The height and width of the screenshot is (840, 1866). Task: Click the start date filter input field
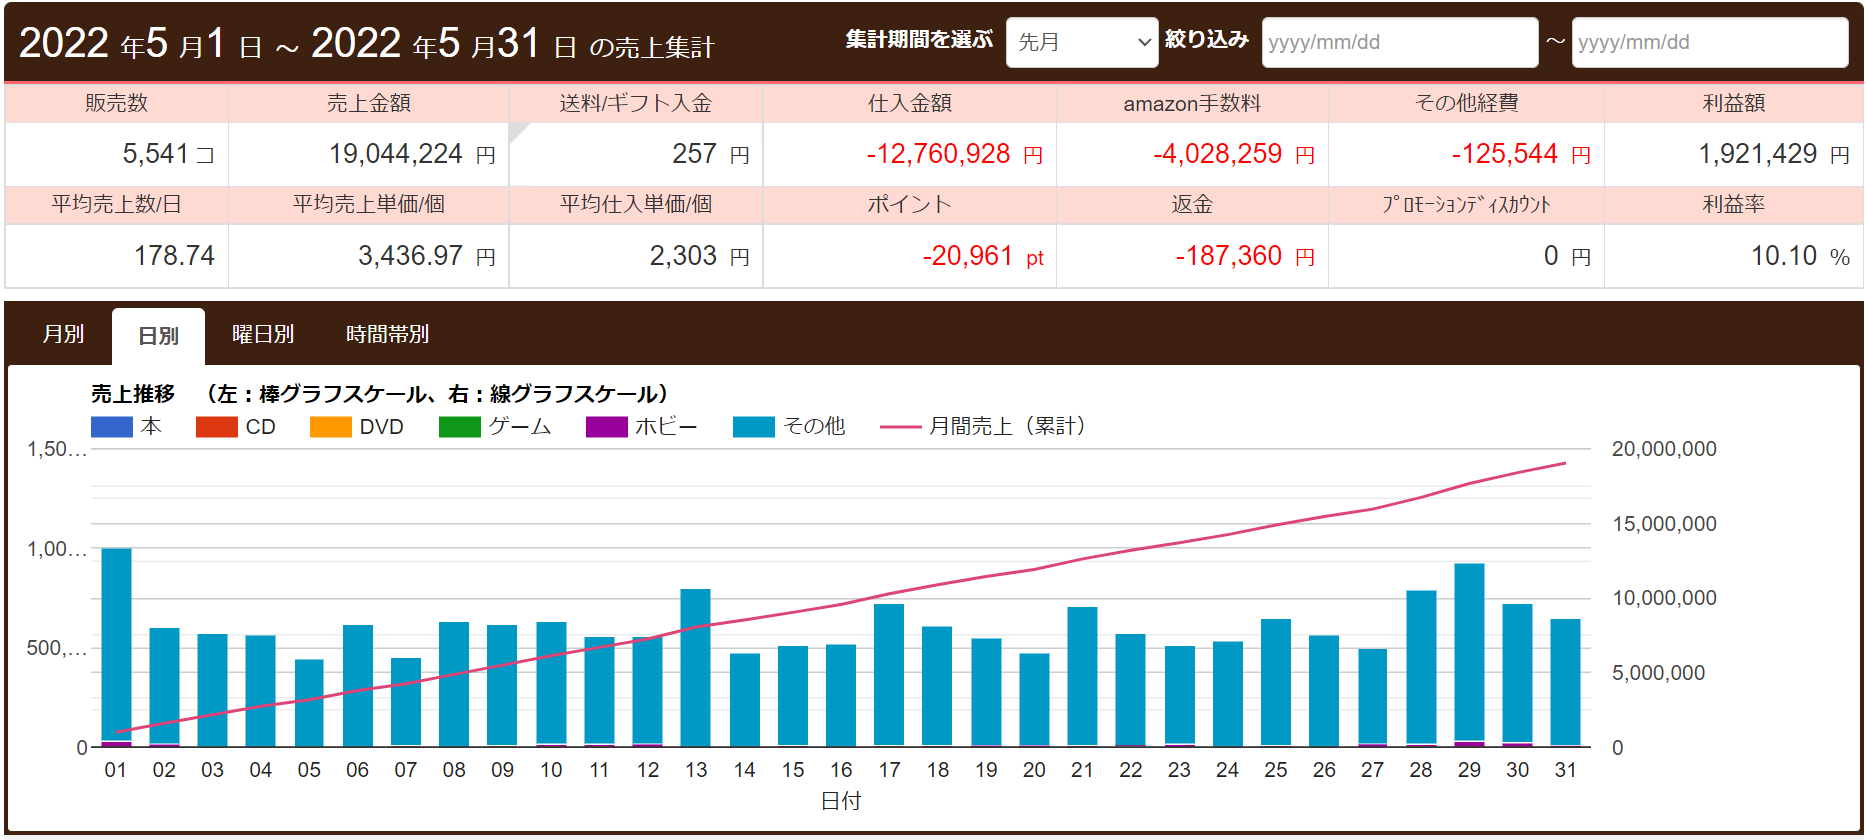[x=1399, y=42]
